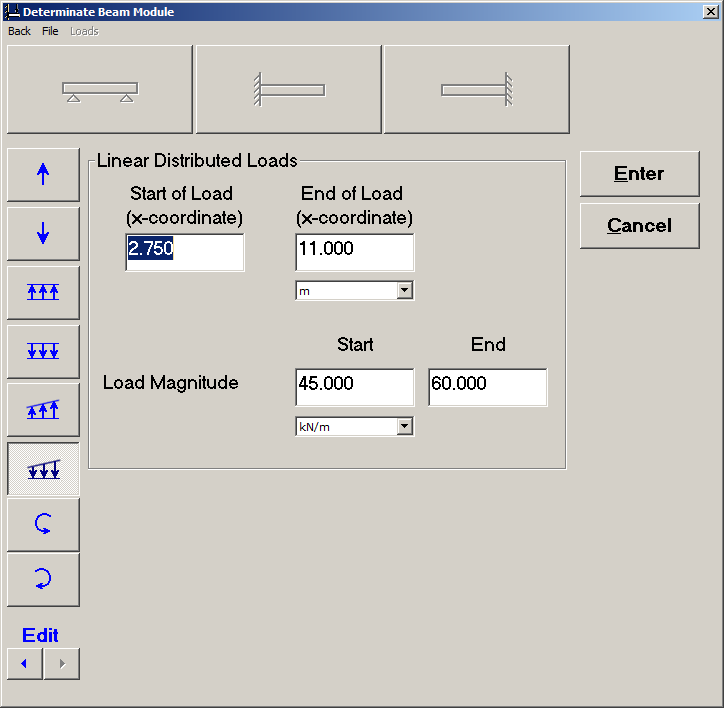Choose the right-fixed cantilever beam icon
Image resolution: width=724 pixels, height=708 pixels.
tap(477, 90)
